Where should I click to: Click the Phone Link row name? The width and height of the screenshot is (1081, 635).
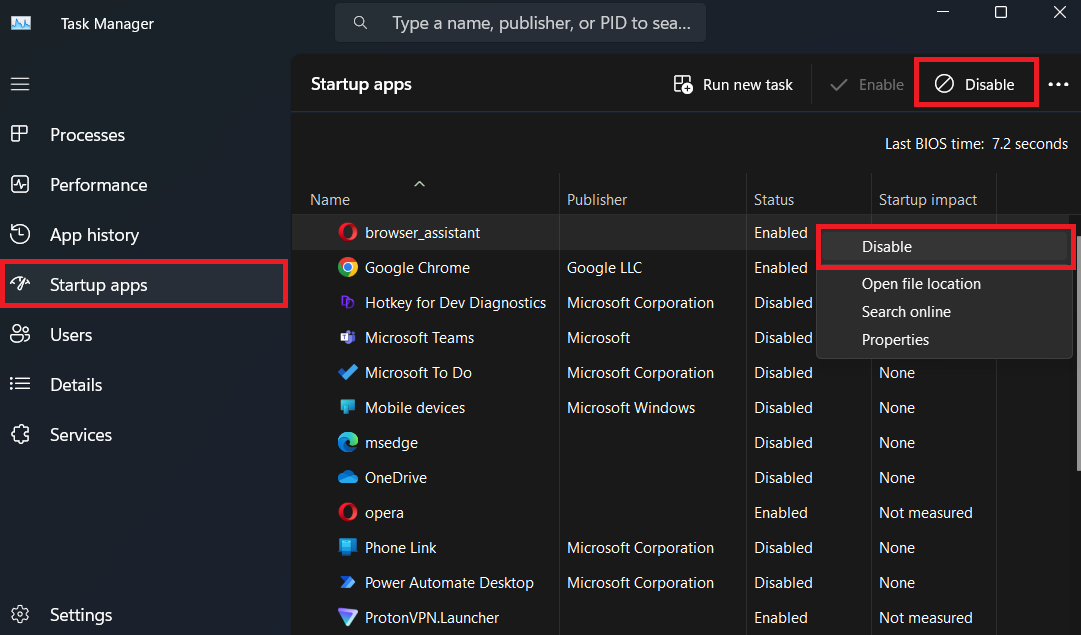tap(401, 547)
